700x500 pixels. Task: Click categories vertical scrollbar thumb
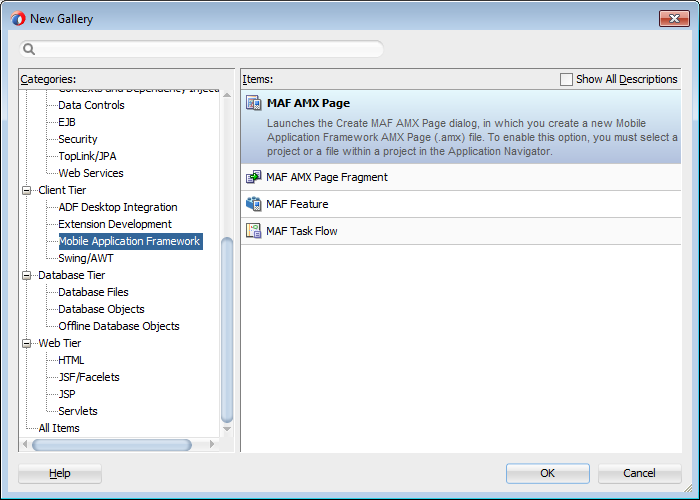click(227, 329)
